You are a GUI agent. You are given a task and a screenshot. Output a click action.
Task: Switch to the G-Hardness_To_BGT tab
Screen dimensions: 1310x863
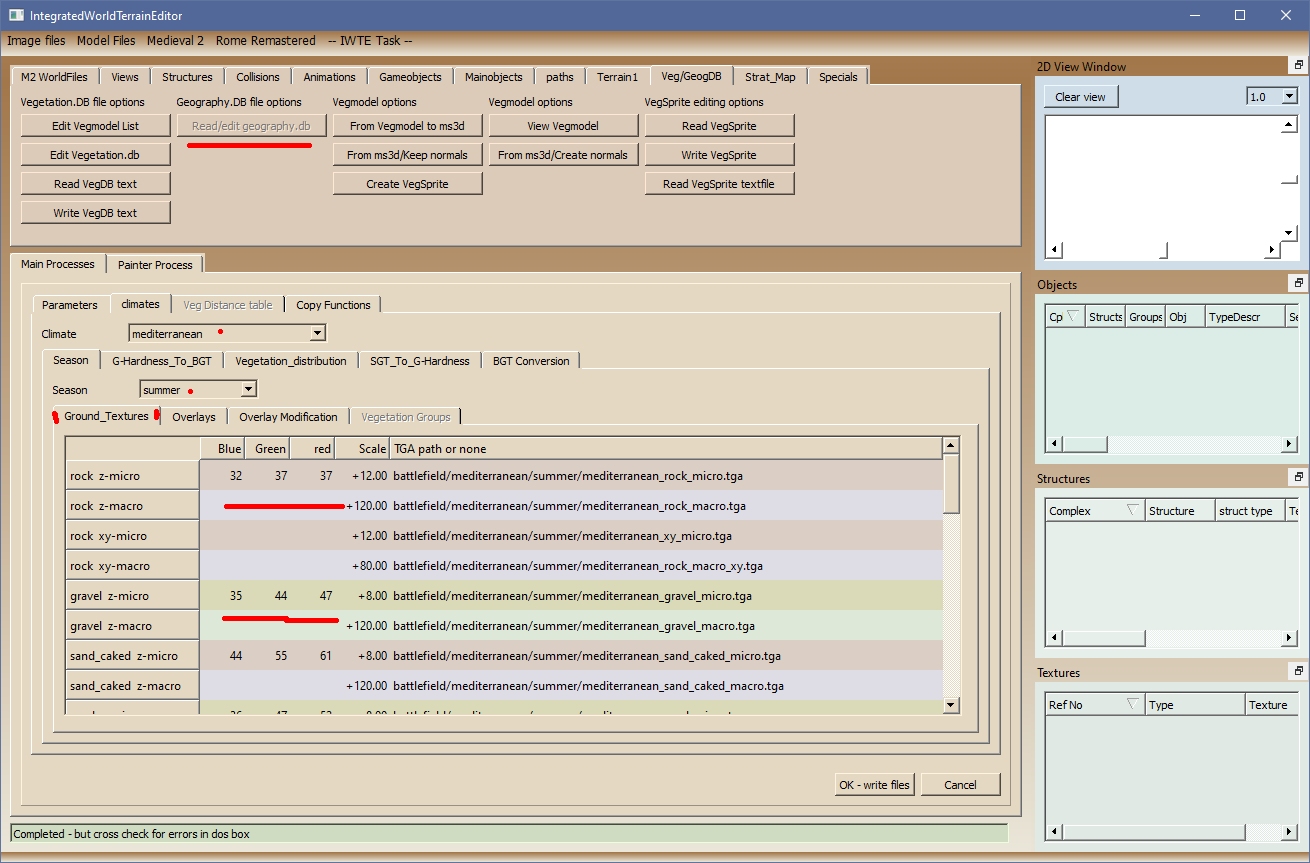click(162, 361)
